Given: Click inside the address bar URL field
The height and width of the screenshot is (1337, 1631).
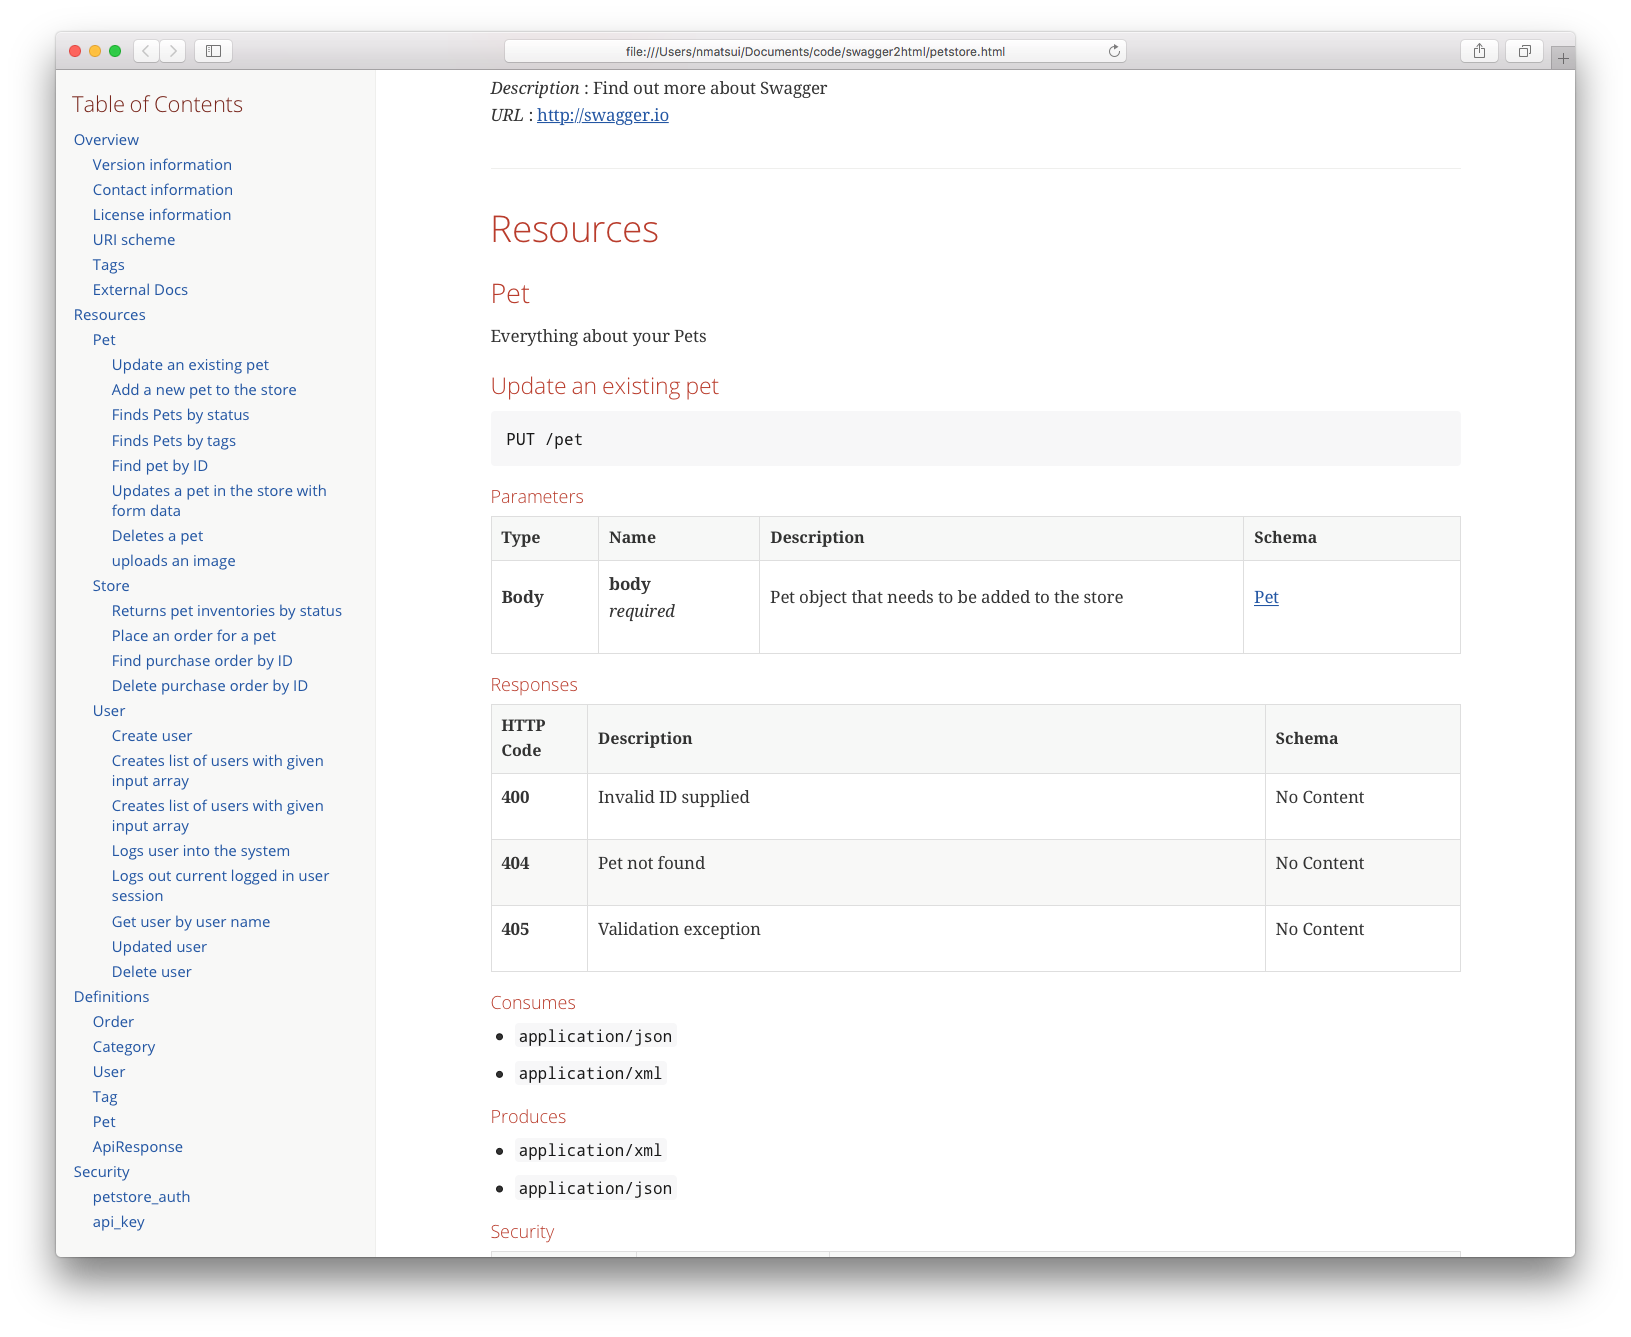Looking at the screenshot, I should 815,51.
